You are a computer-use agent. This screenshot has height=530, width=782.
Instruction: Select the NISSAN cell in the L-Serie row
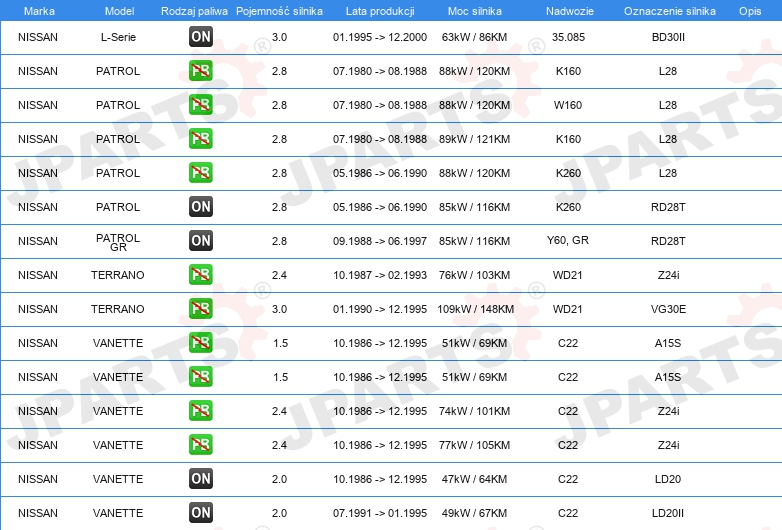click(38, 37)
